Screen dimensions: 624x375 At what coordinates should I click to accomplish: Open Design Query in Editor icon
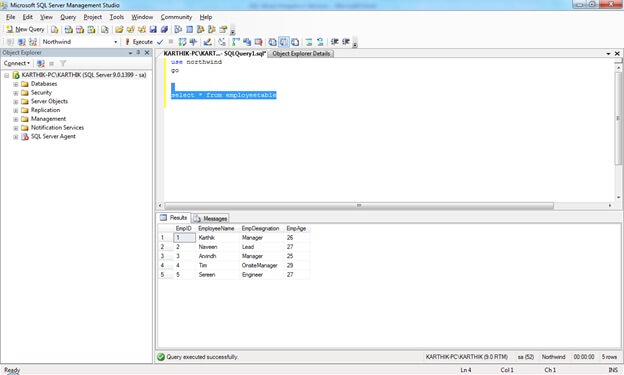pos(207,42)
